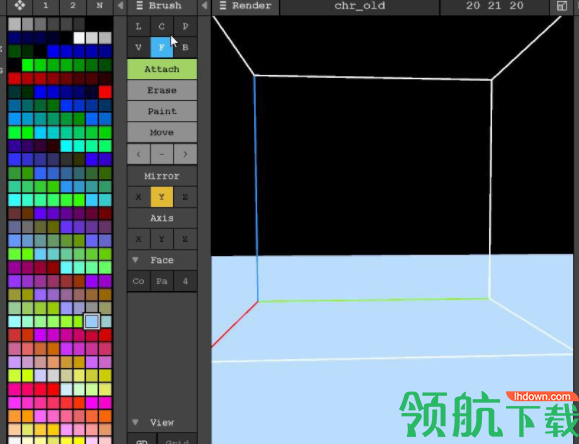Select the L line brush mode

pyautogui.click(x=138, y=26)
